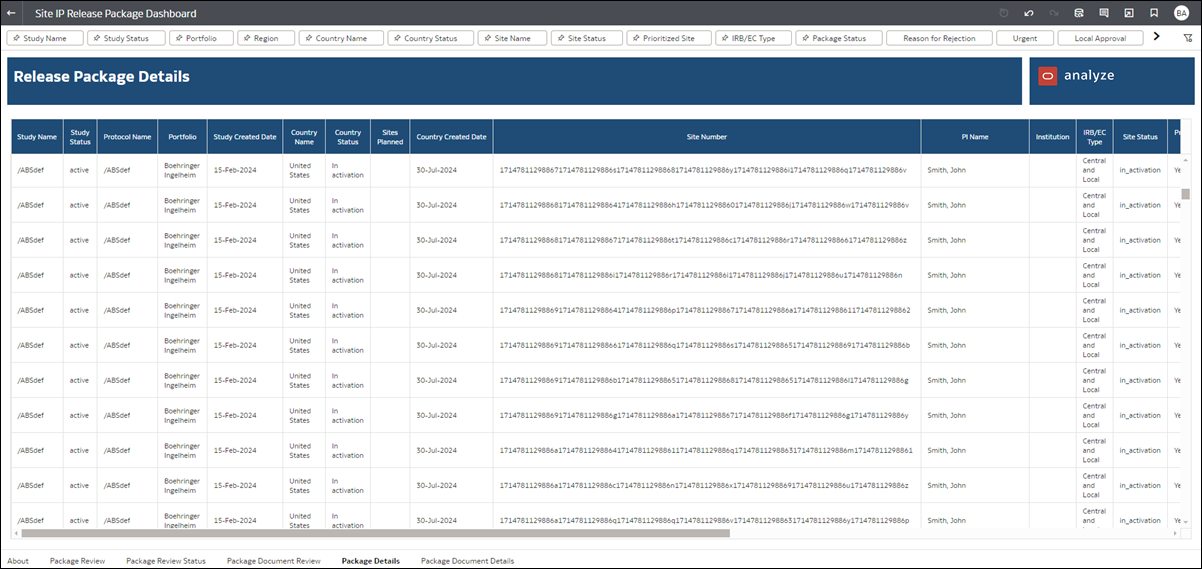1202x569 pixels.
Task: Open the Study Status filter chip
Action: coord(126,38)
